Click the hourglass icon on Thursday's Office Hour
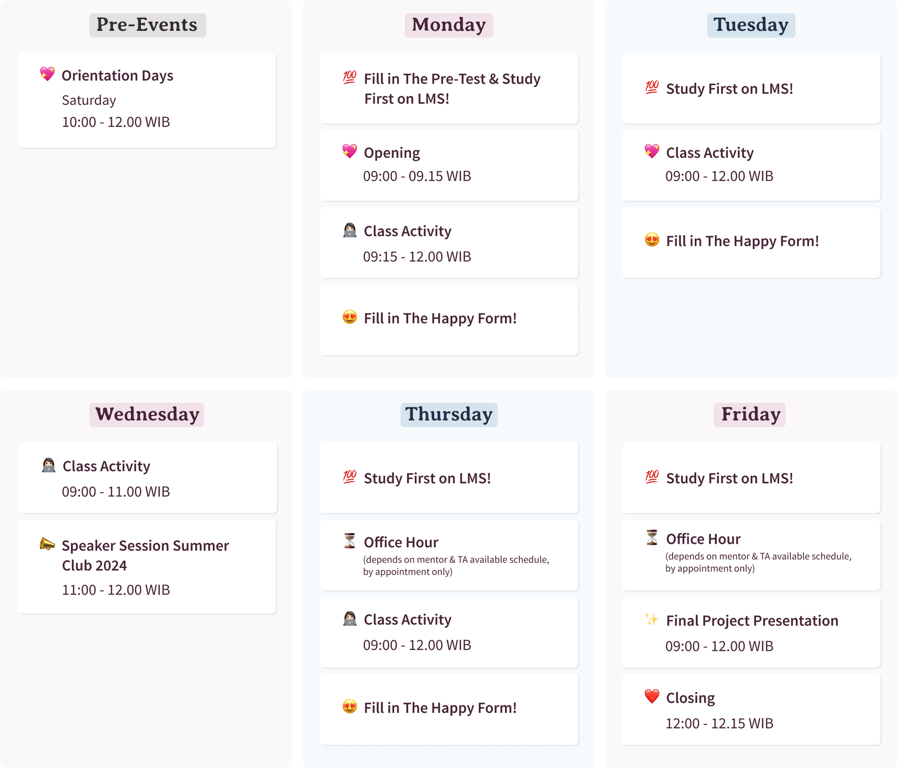The width and height of the screenshot is (897, 768). (x=350, y=540)
